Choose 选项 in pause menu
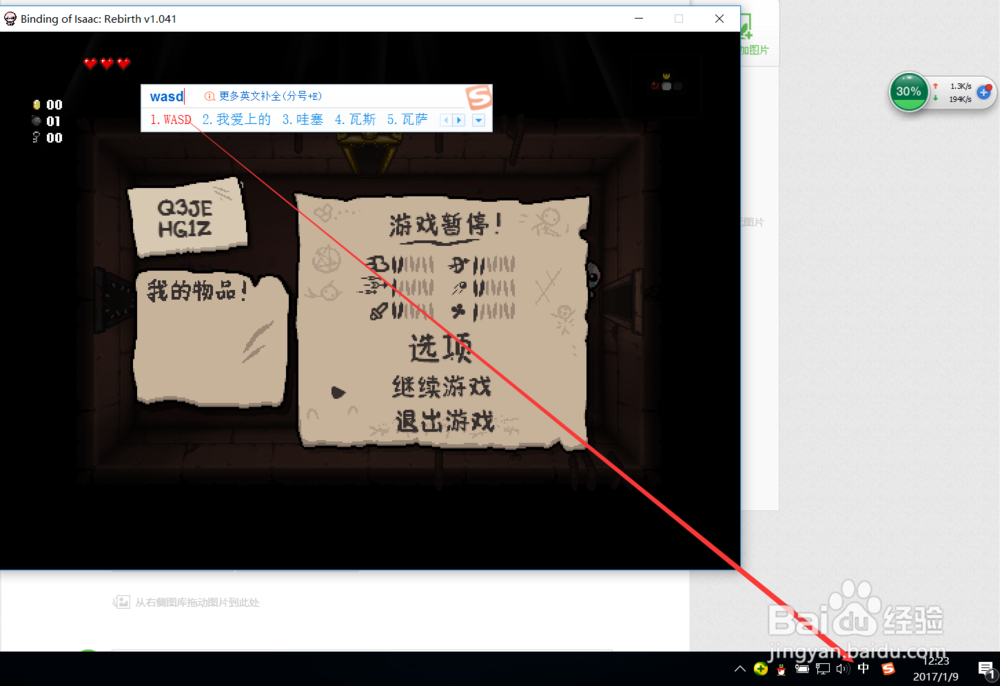 (x=440, y=348)
